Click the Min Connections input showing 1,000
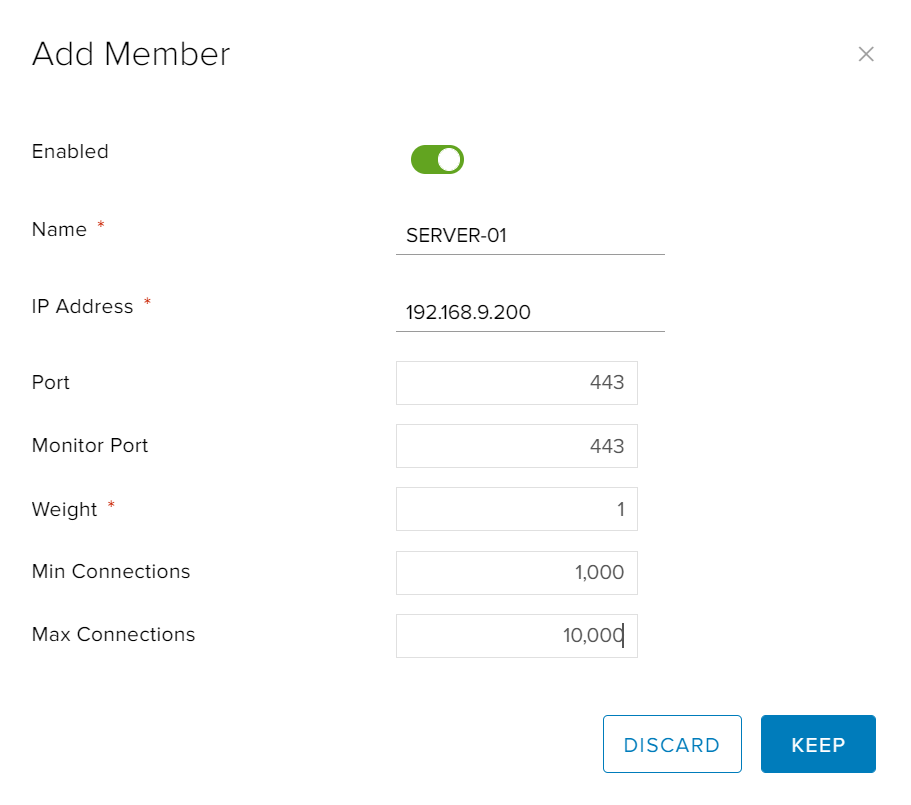 [517, 573]
